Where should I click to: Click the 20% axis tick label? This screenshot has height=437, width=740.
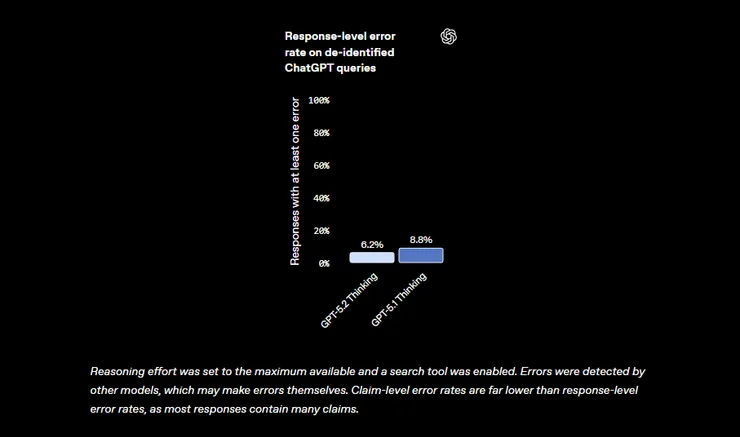(x=321, y=231)
